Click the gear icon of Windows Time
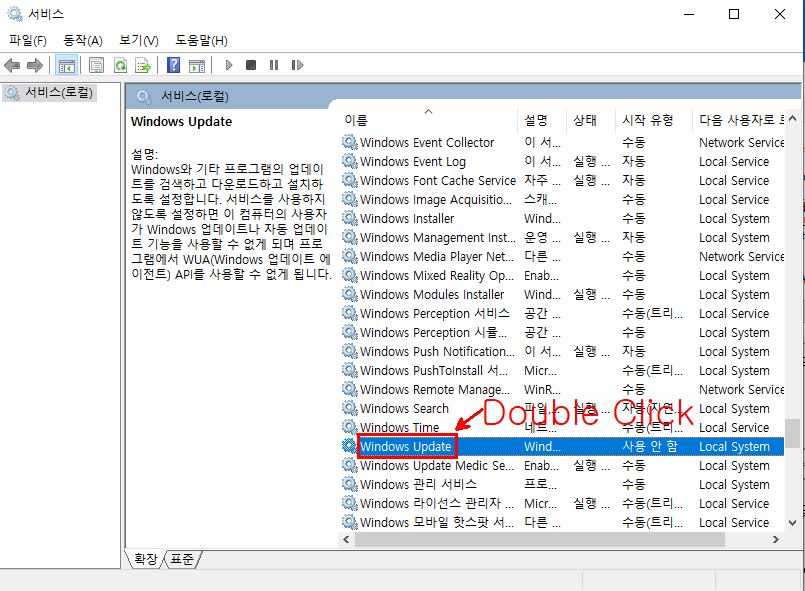 click(x=350, y=427)
